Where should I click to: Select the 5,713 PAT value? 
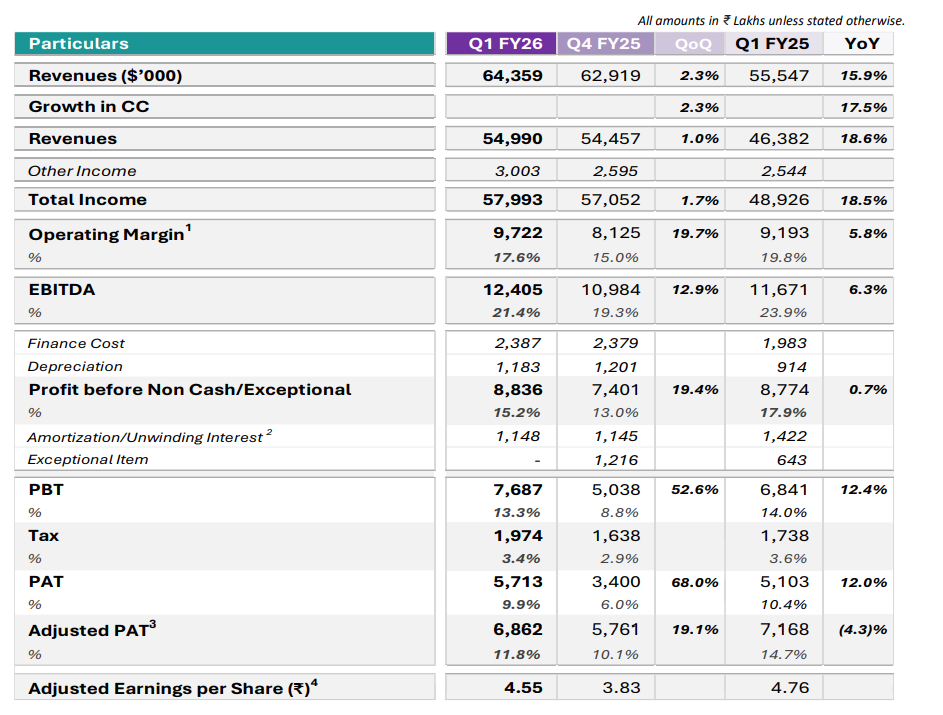point(518,582)
